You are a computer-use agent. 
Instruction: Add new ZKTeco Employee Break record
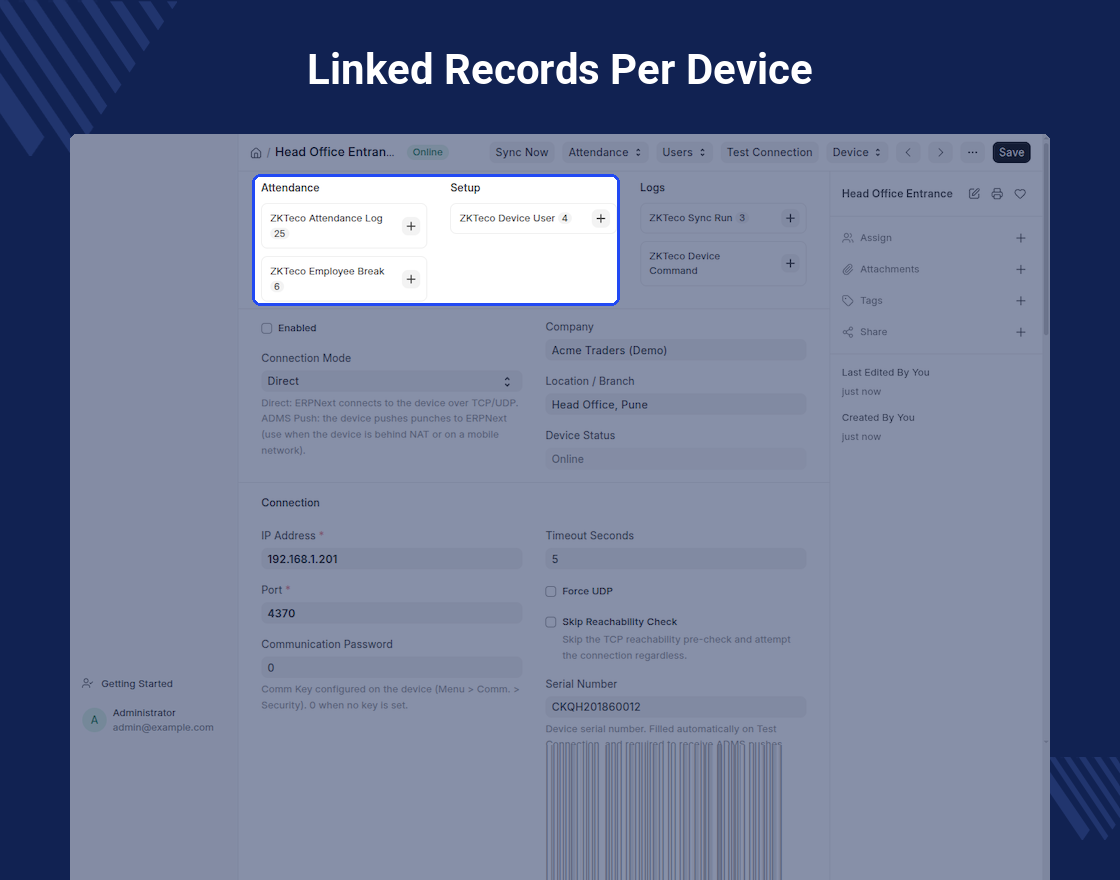coord(411,279)
